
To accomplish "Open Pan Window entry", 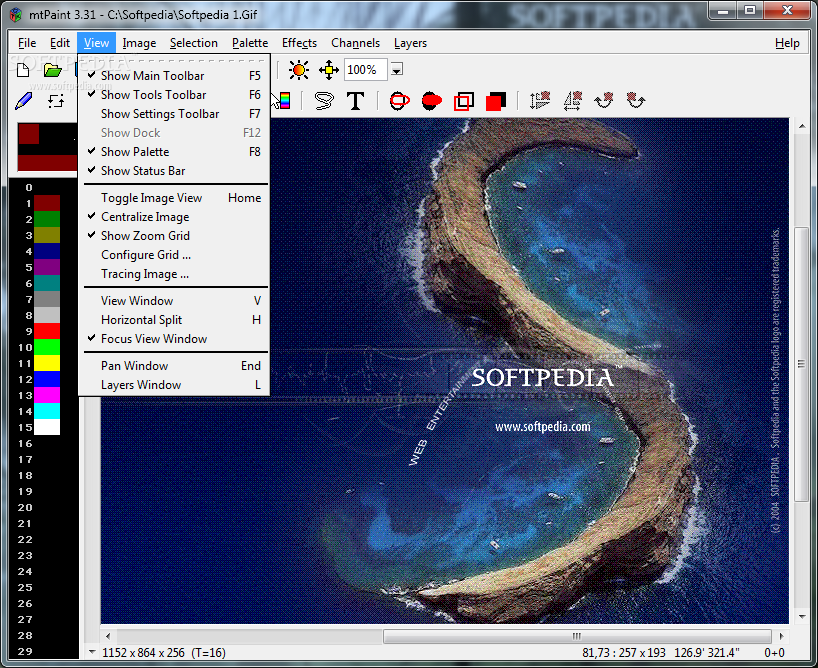I will (174, 366).
